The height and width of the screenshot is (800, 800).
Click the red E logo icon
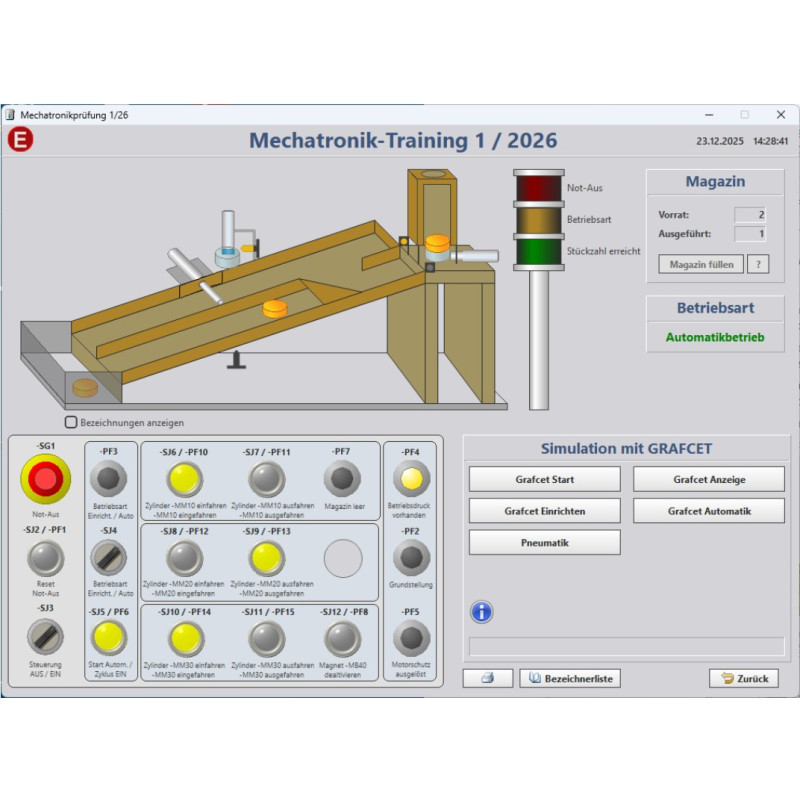click(x=19, y=141)
